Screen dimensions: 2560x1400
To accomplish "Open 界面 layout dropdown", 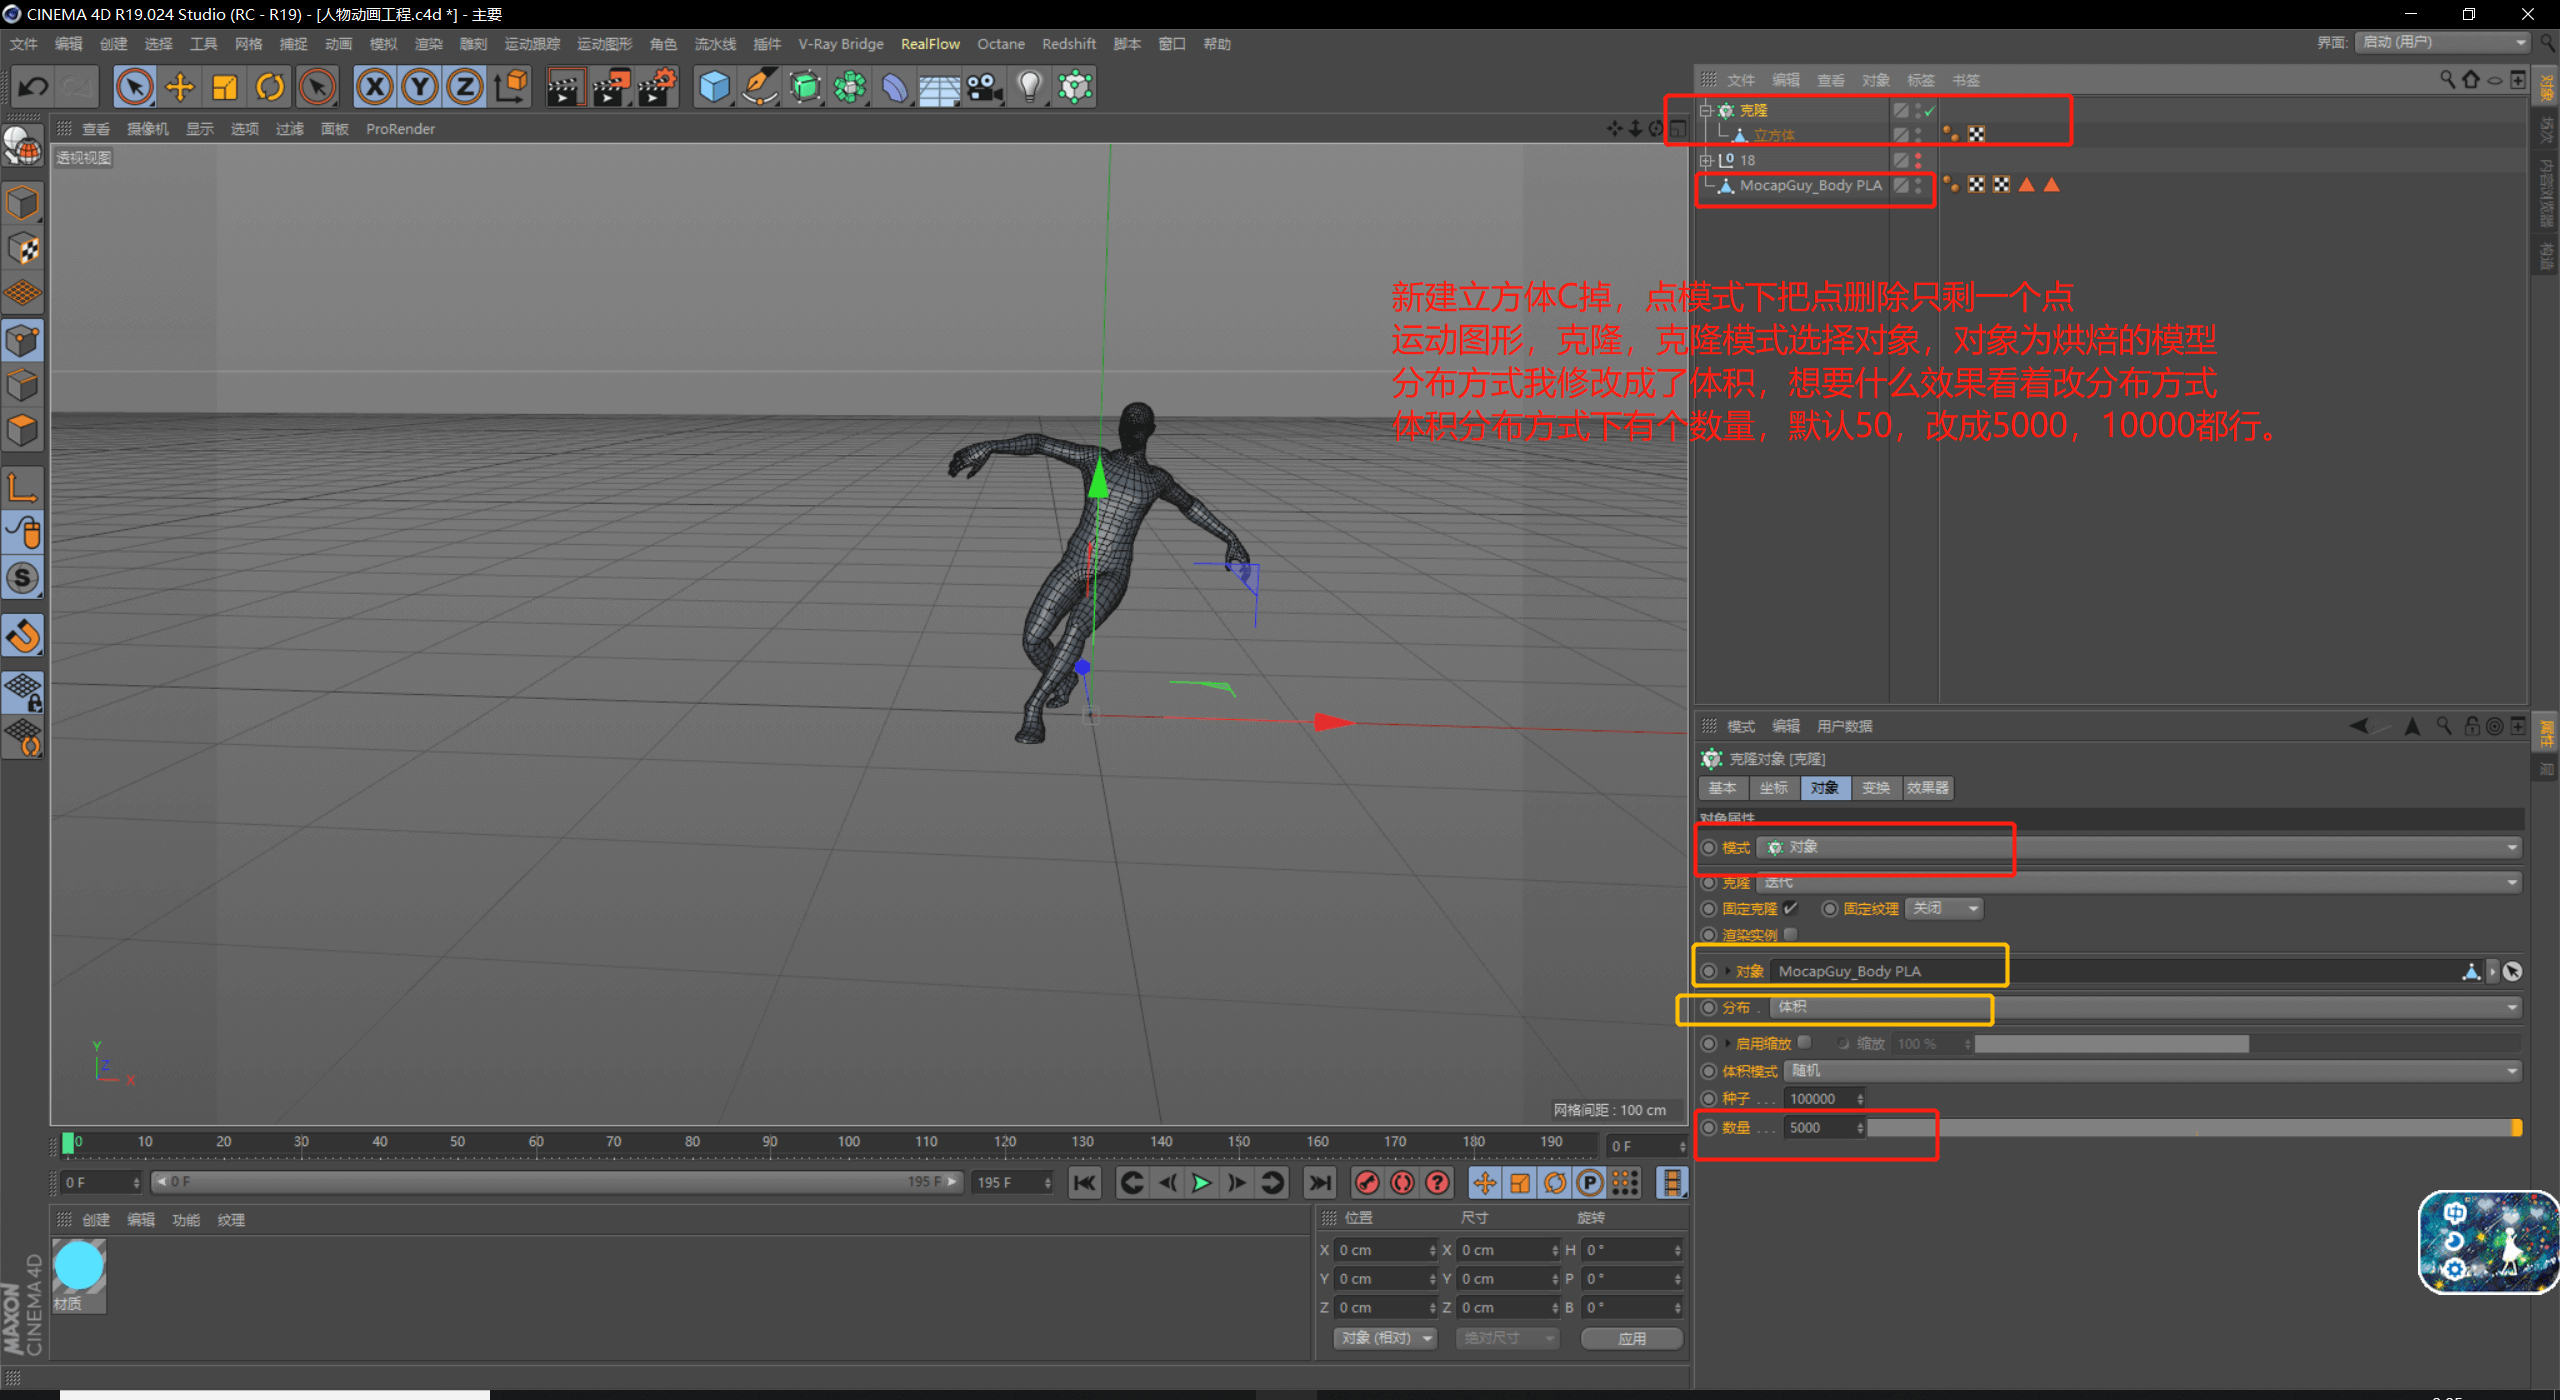I will click(x=2442, y=42).
